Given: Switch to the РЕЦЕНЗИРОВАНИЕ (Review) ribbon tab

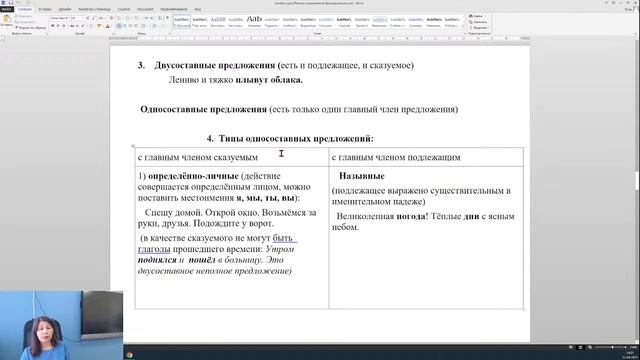Looking at the screenshot, I should 173,9.
